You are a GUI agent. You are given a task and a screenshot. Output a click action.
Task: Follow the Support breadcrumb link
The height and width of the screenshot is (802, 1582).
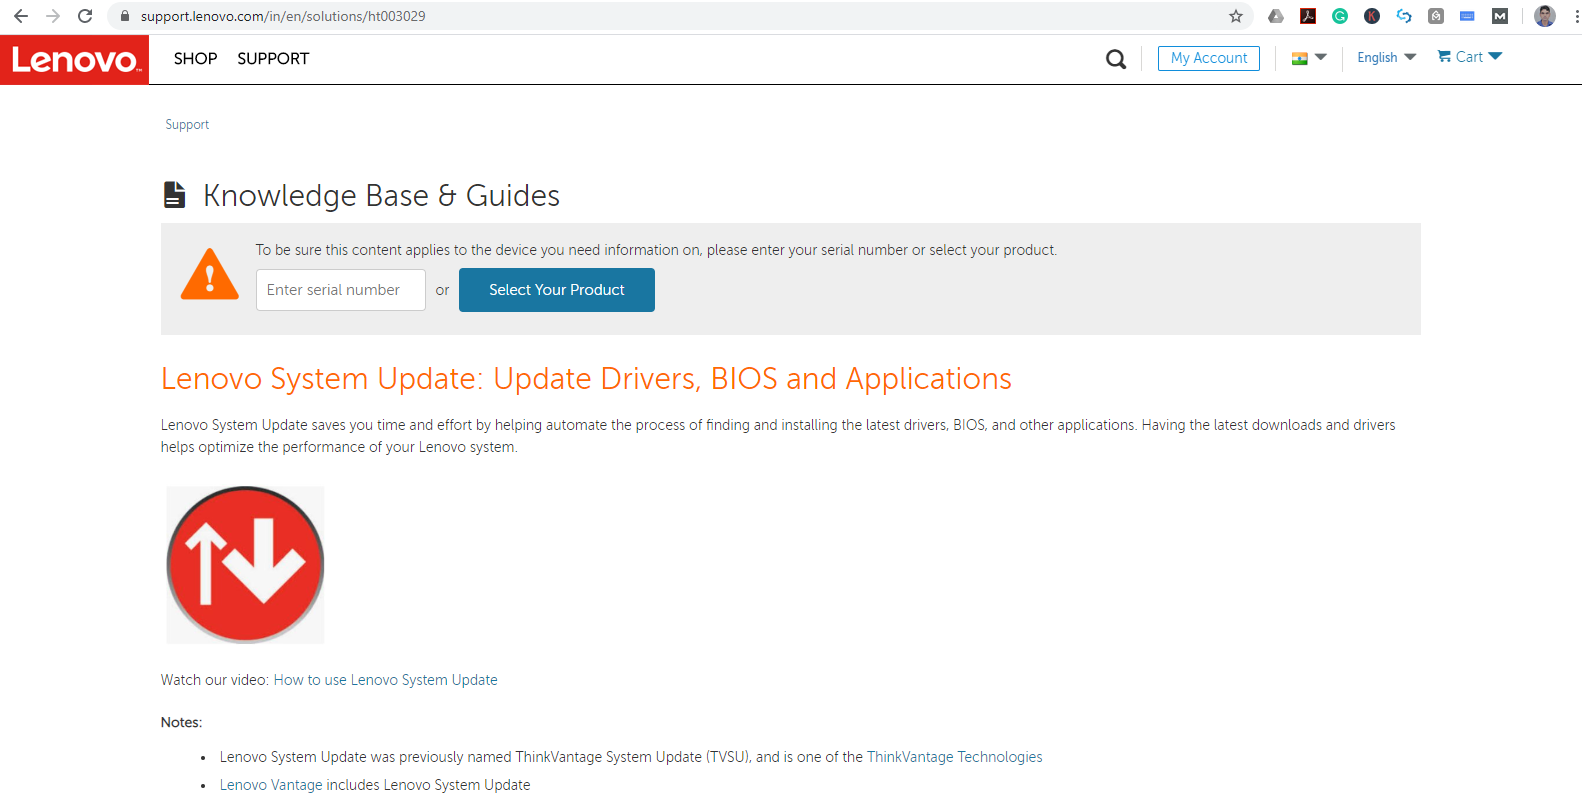pos(187,125)
